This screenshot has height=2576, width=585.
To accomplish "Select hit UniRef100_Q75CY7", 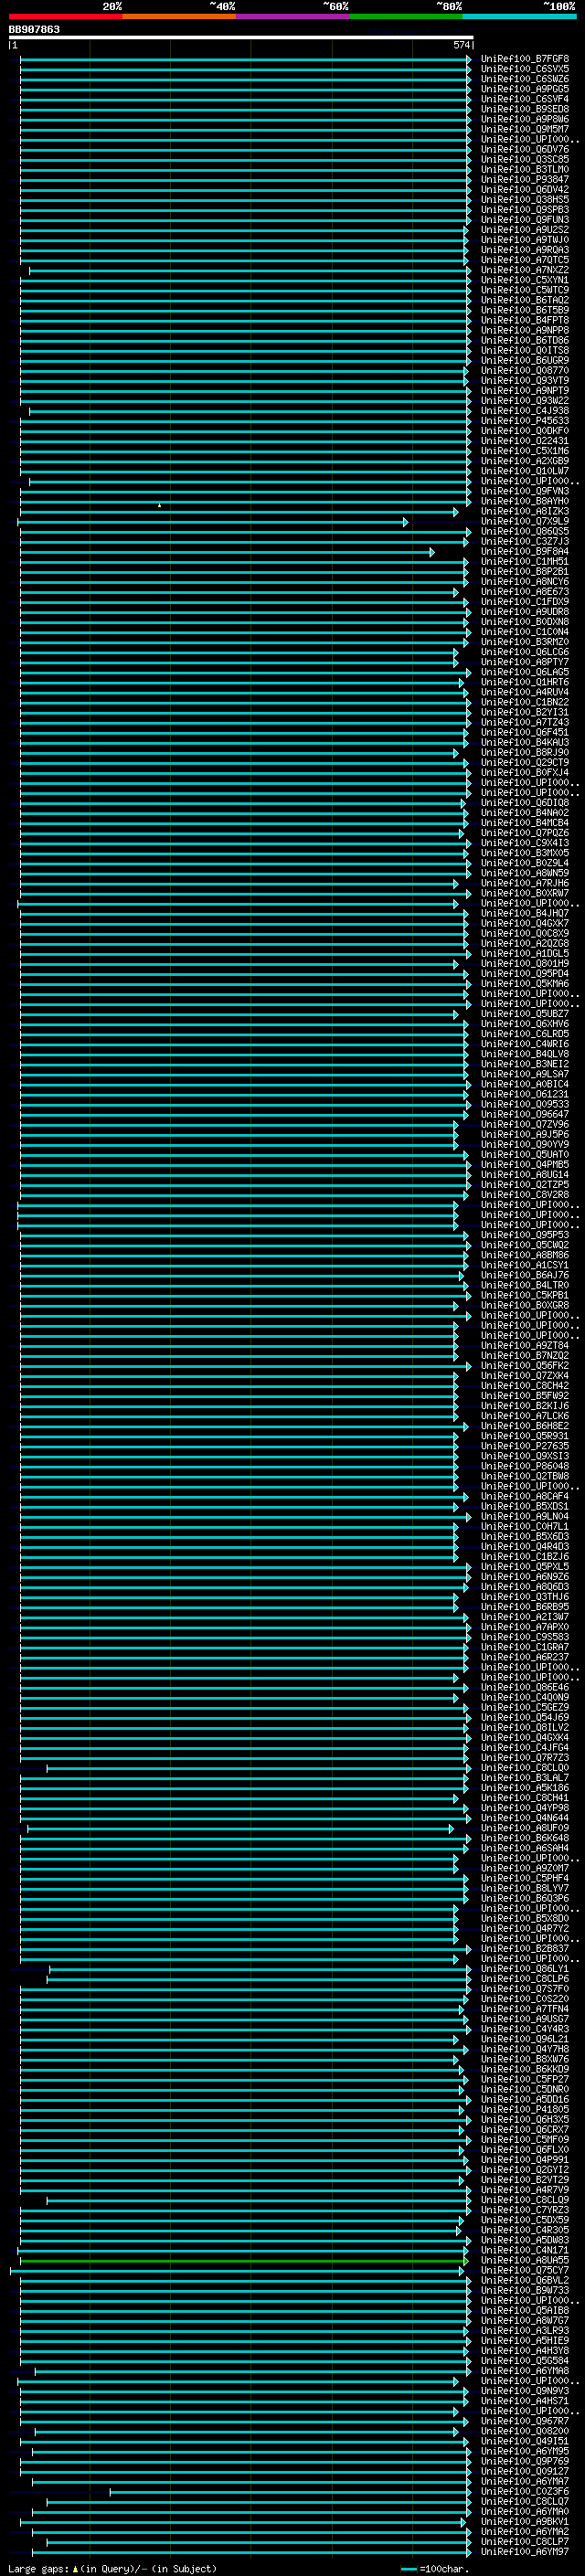I will [x=525, y=2270].
